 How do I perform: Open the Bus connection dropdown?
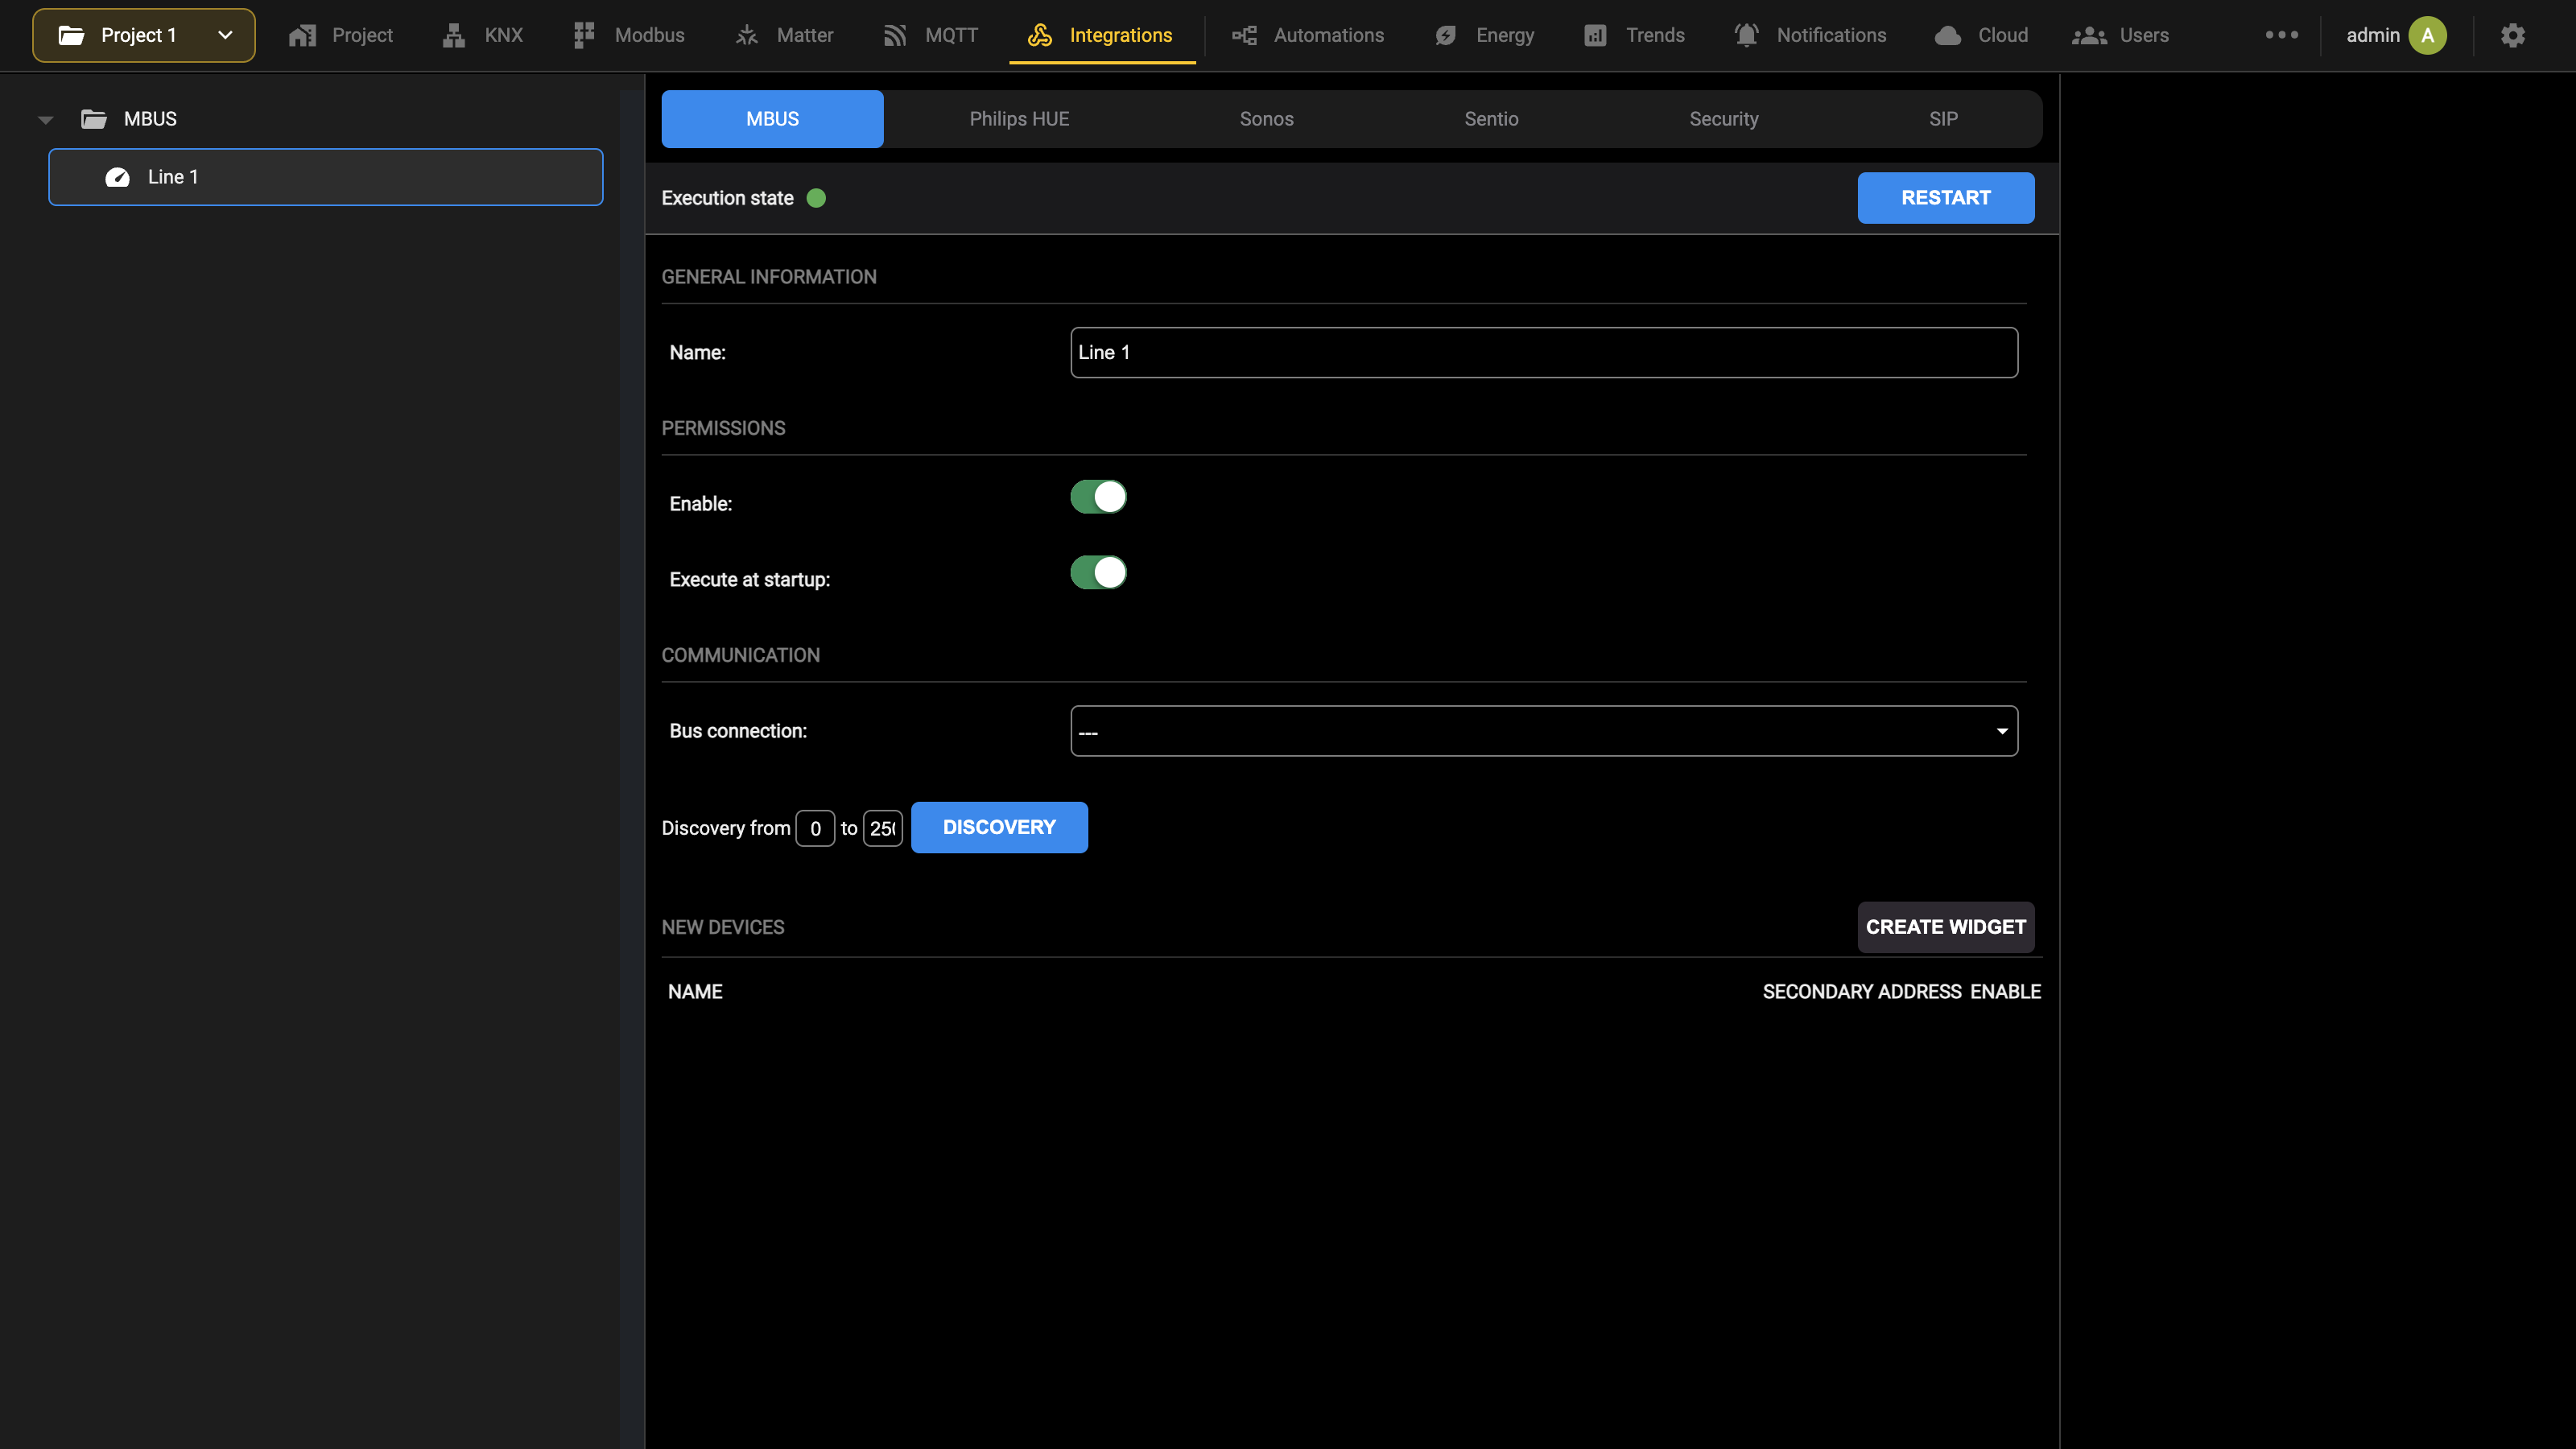click(1544, 731)
